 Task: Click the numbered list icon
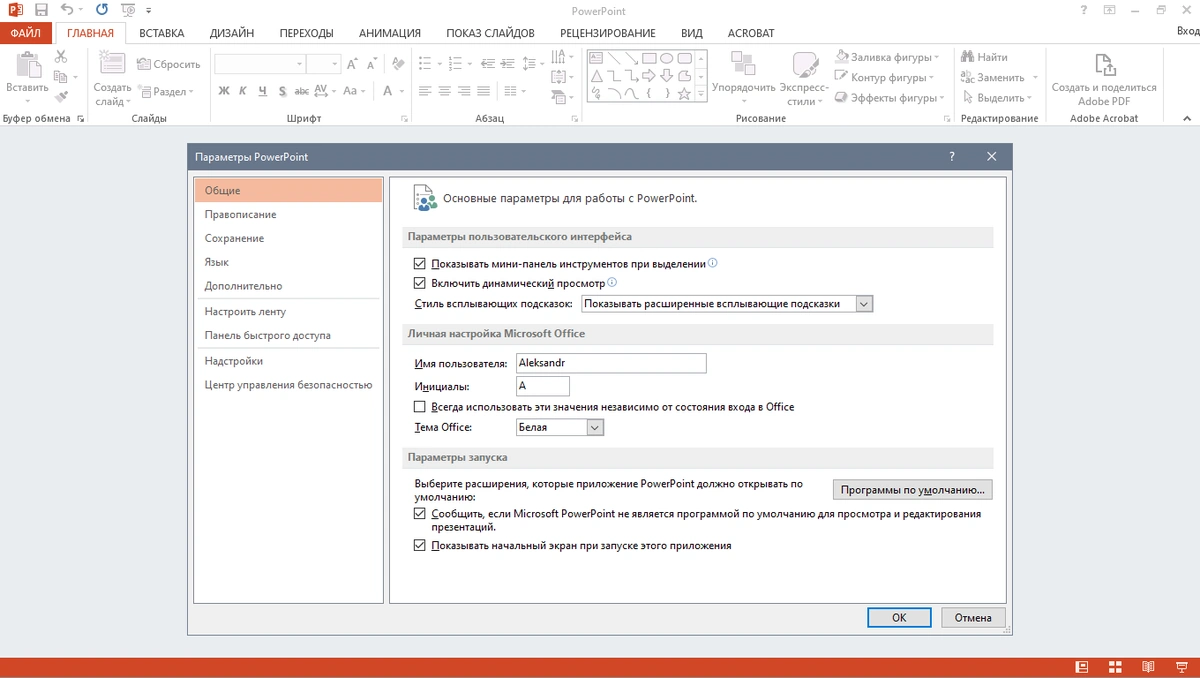[455, 64]
